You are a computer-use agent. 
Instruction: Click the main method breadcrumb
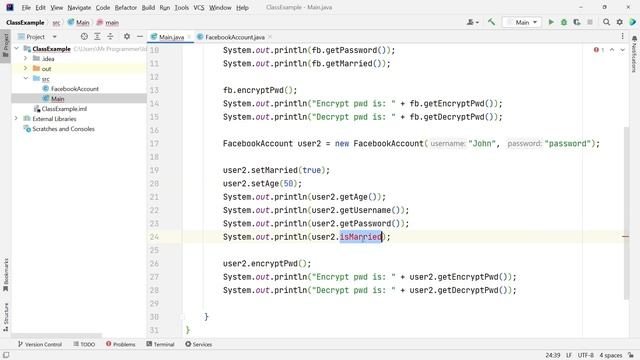(108, 22)
